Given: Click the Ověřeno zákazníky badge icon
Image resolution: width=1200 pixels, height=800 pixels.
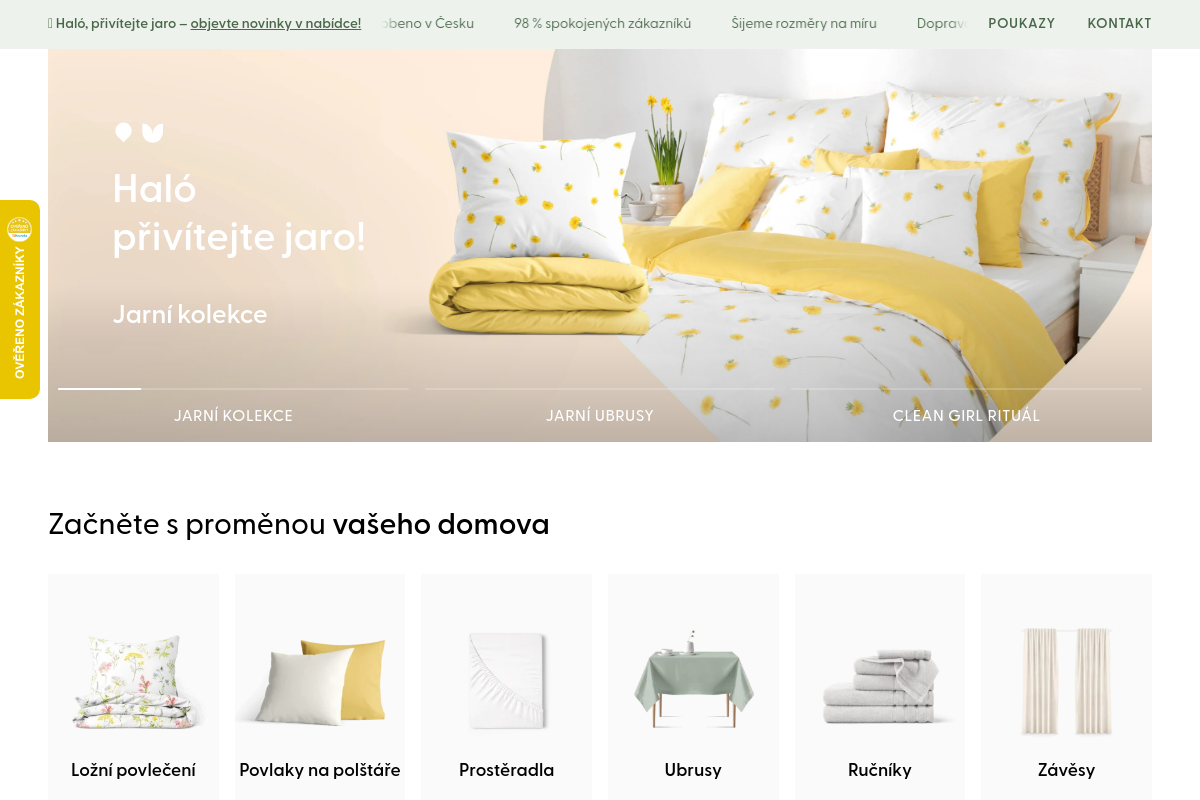Looking at the screenshot, I should tap(19, 229).
